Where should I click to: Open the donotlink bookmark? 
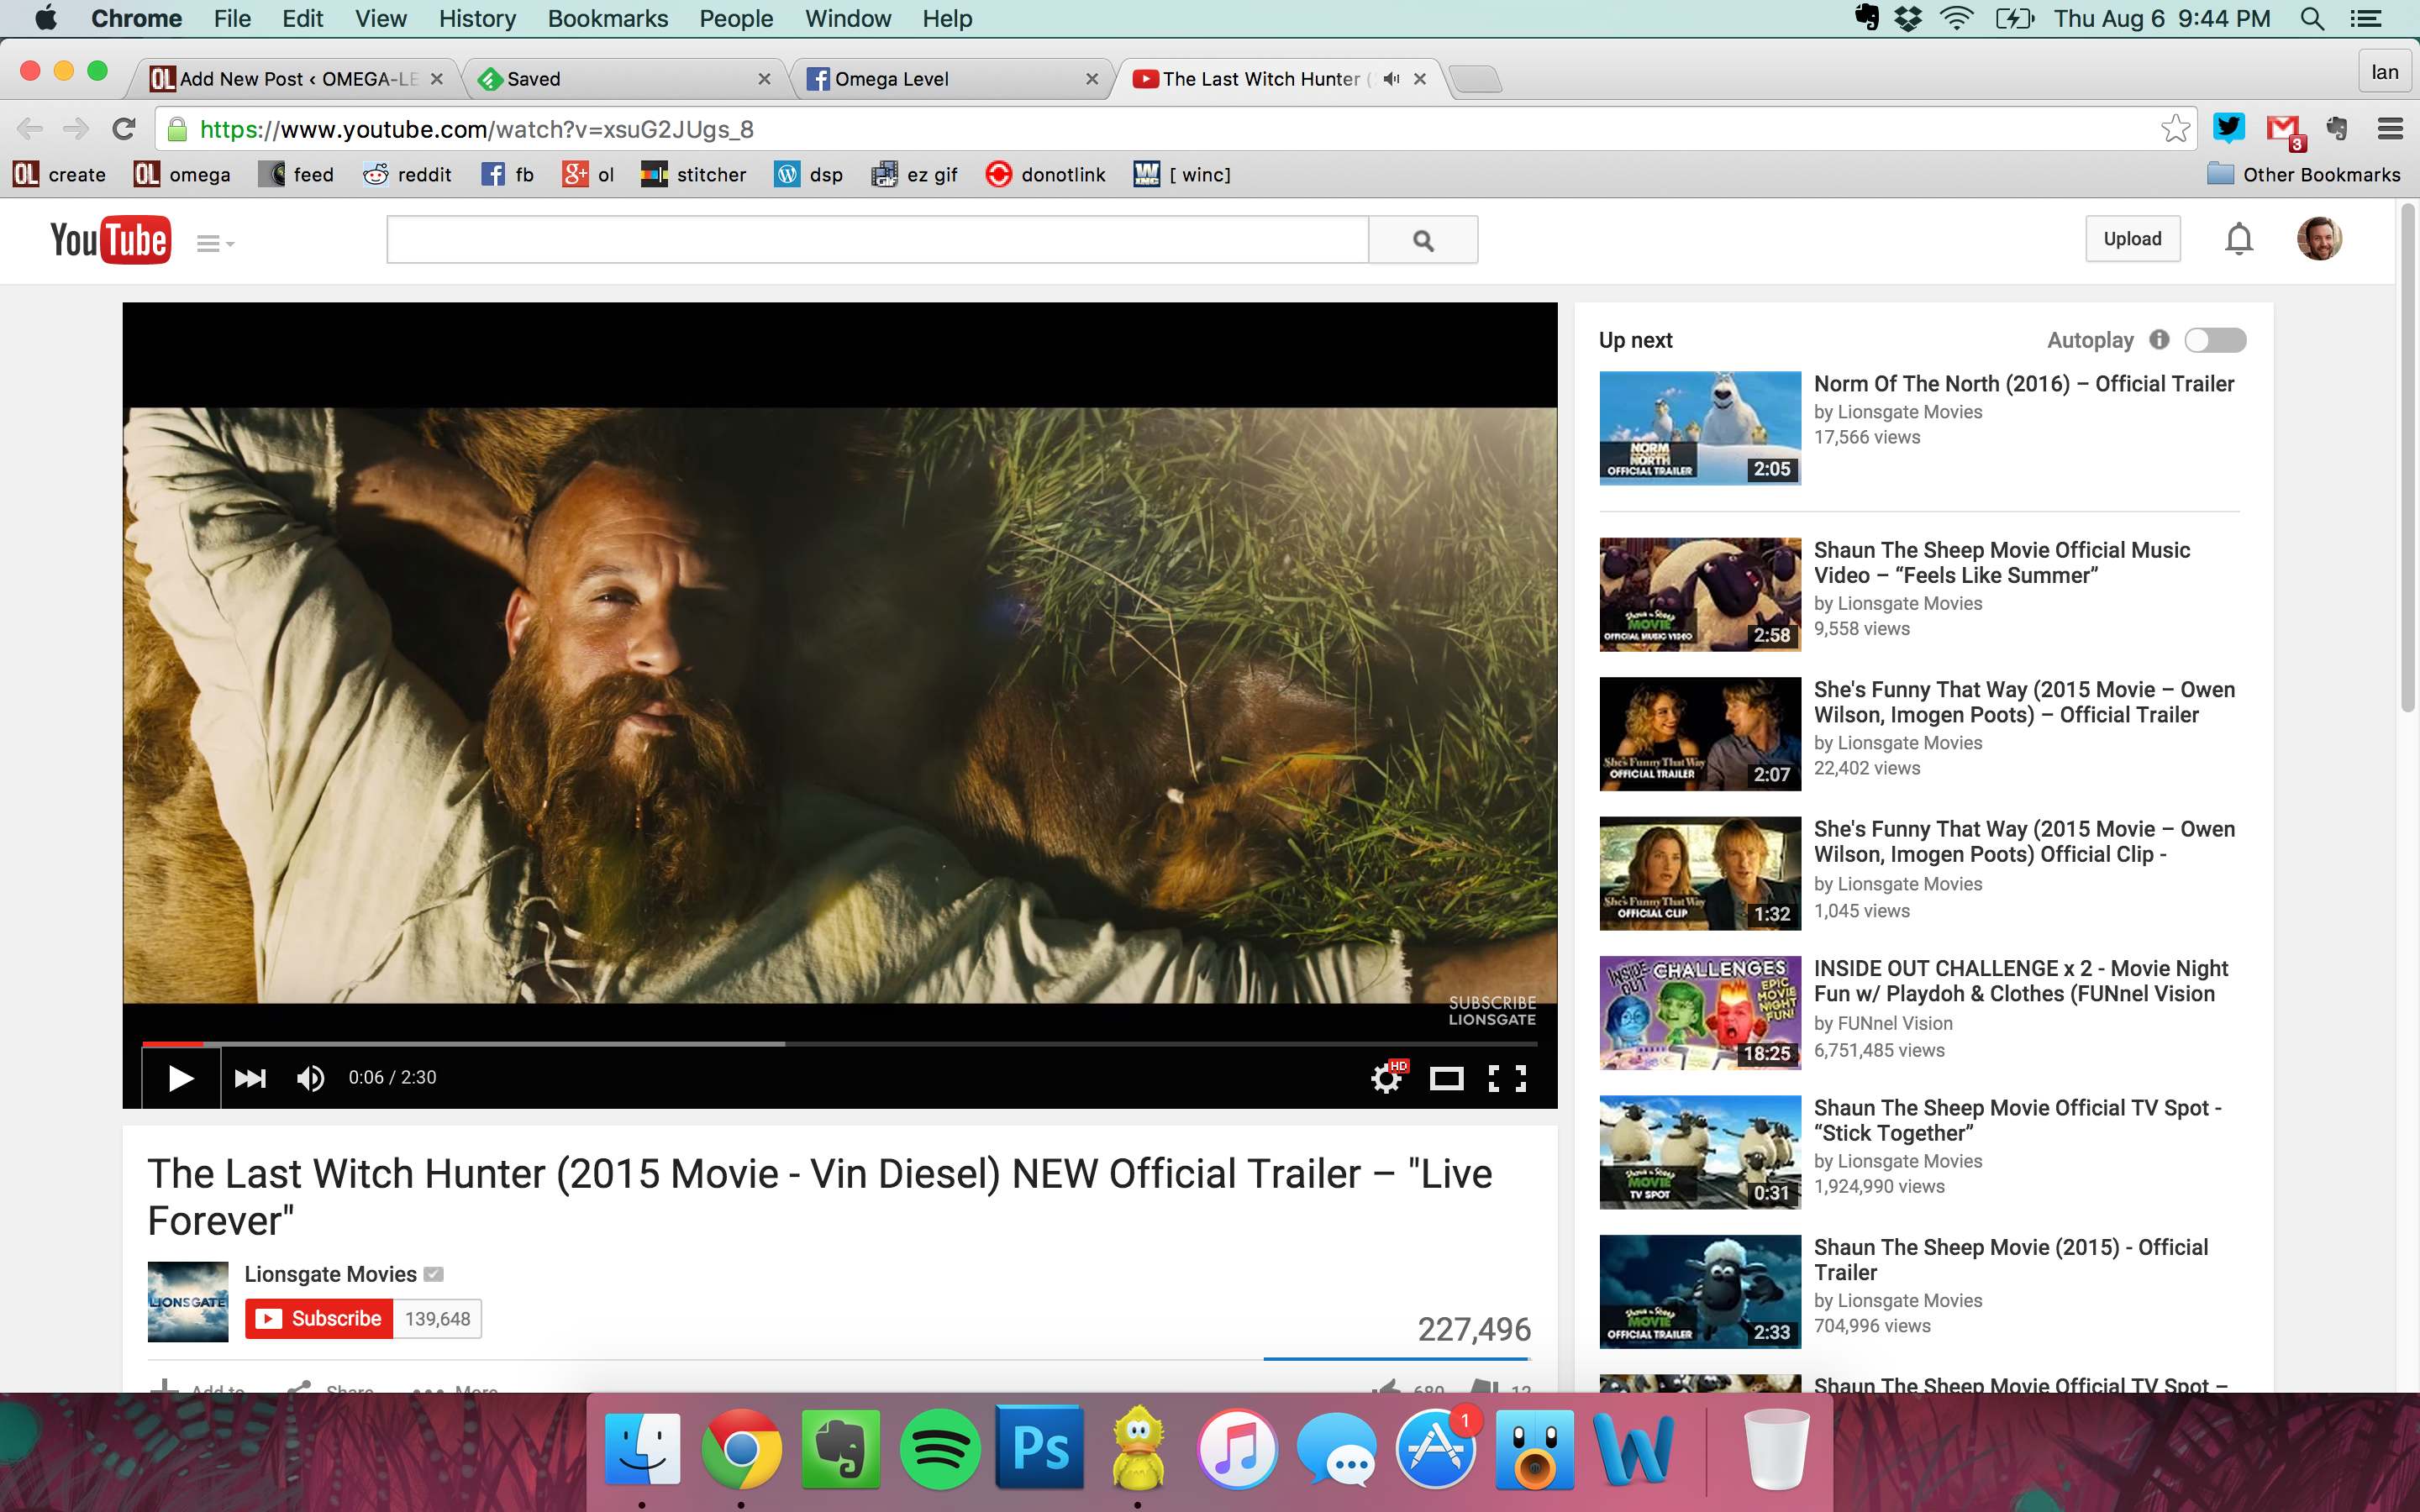1046,175
